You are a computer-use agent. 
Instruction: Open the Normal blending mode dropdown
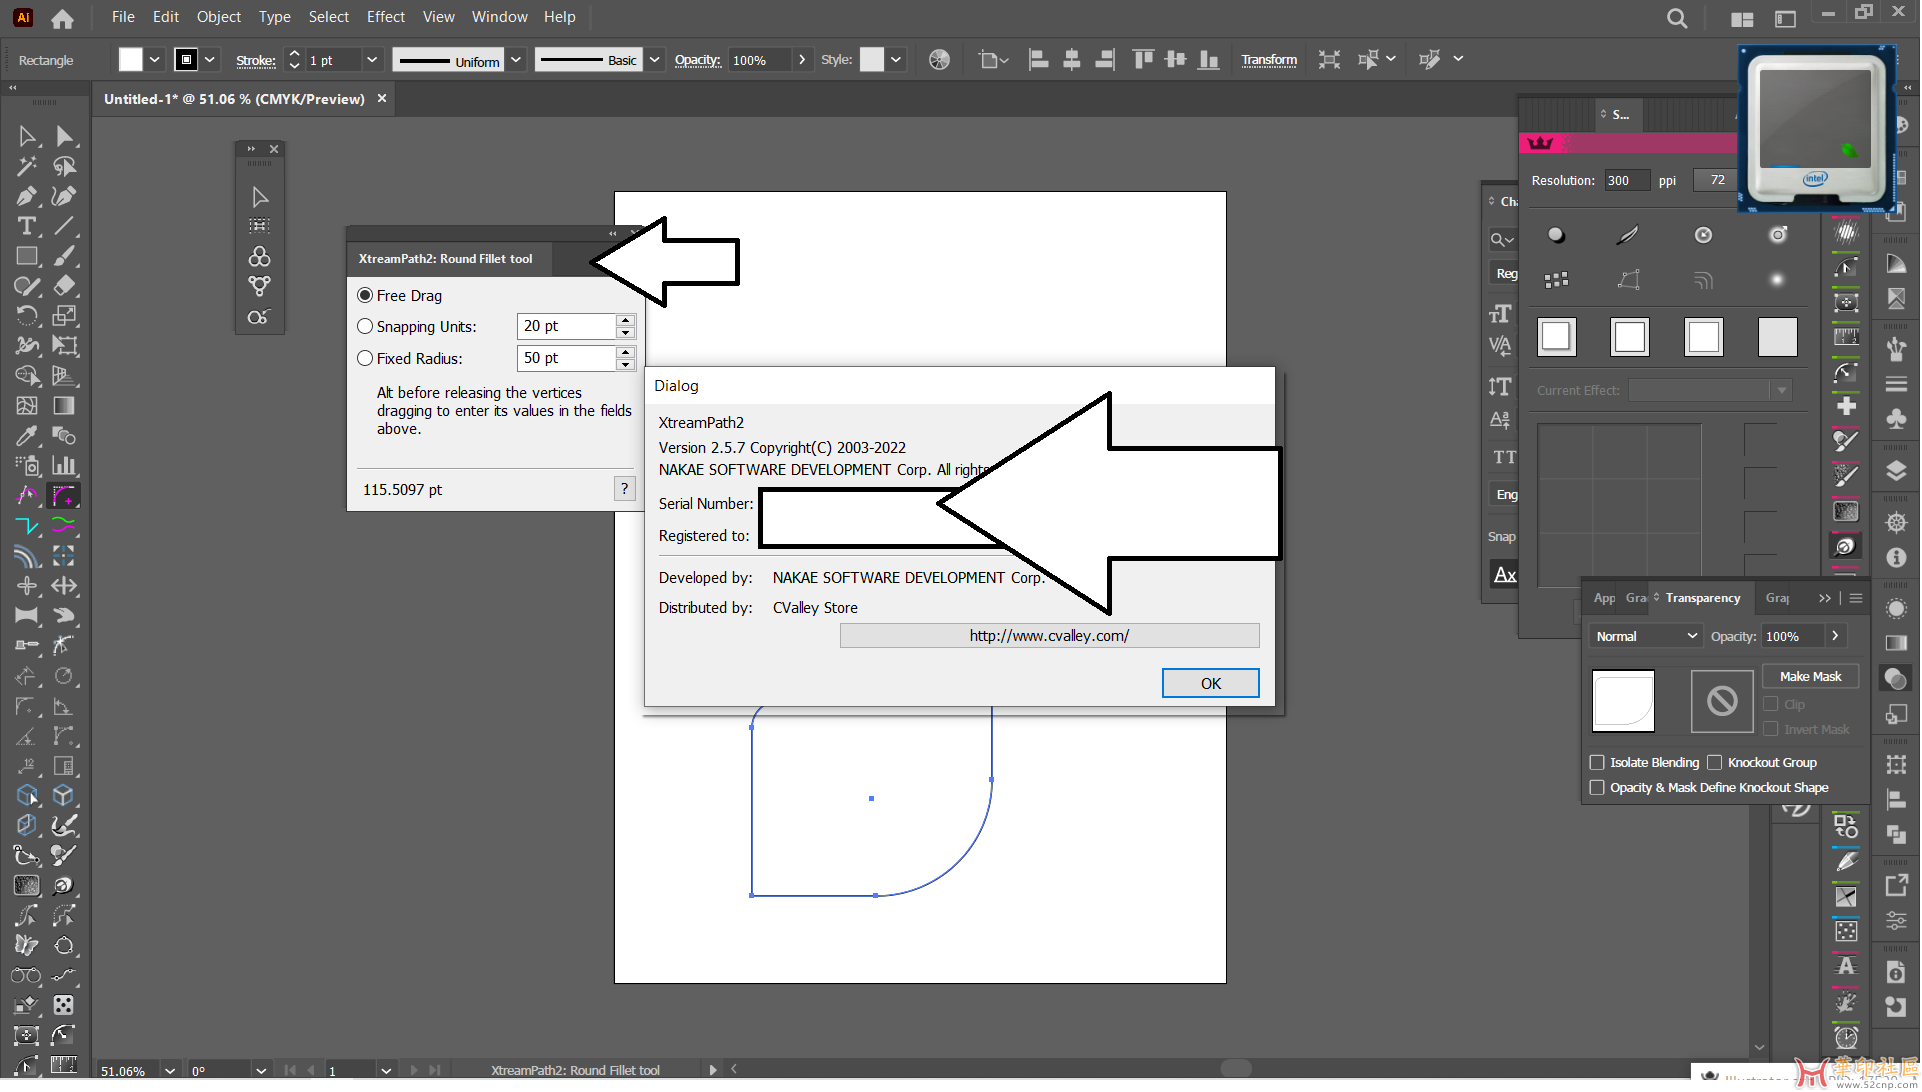click(1645, 637)
